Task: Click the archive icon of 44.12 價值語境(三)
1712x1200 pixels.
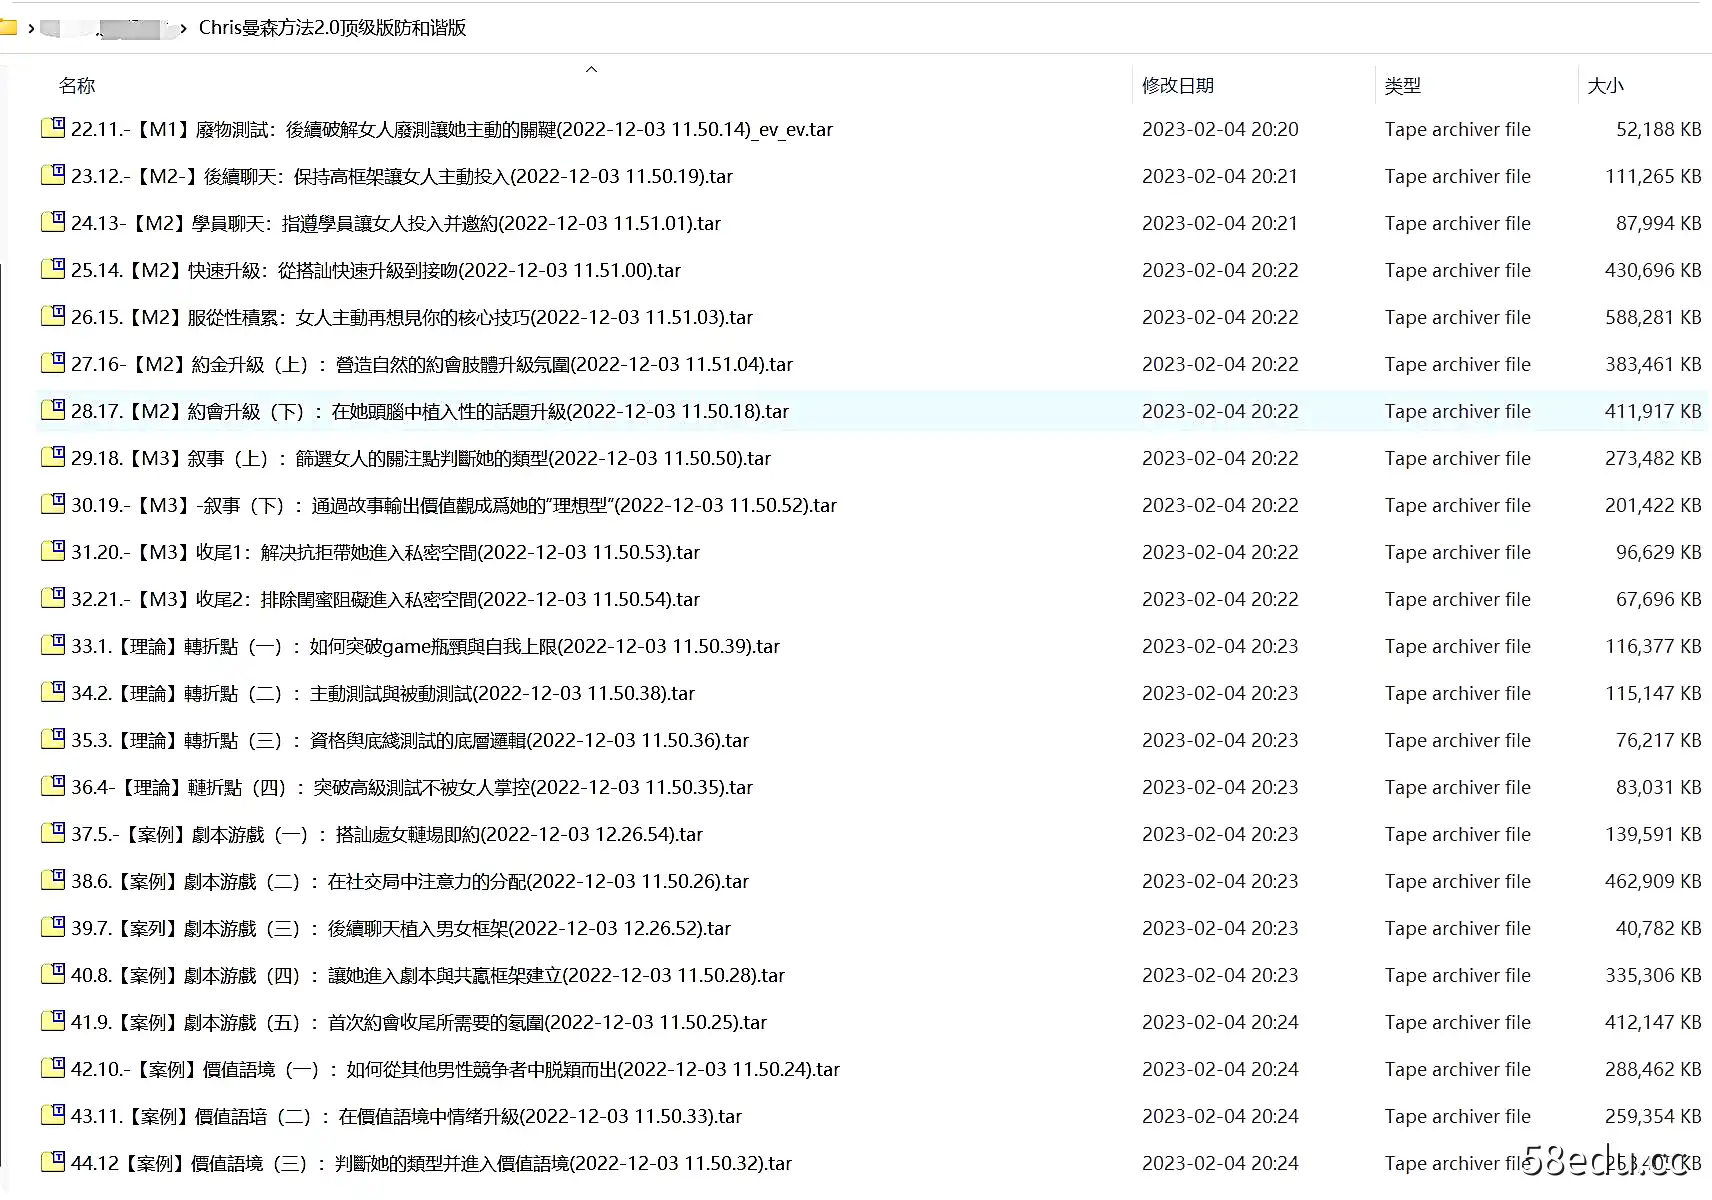Action: click(53, 1163)
